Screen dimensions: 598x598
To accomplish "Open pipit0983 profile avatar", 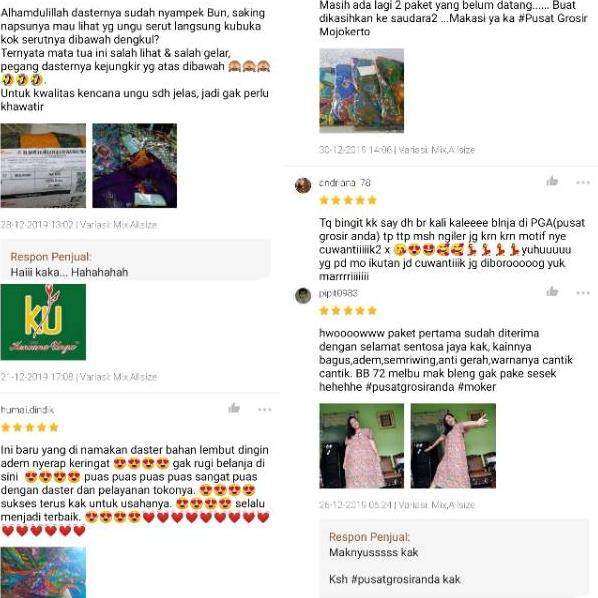I will tap(303, 296).
